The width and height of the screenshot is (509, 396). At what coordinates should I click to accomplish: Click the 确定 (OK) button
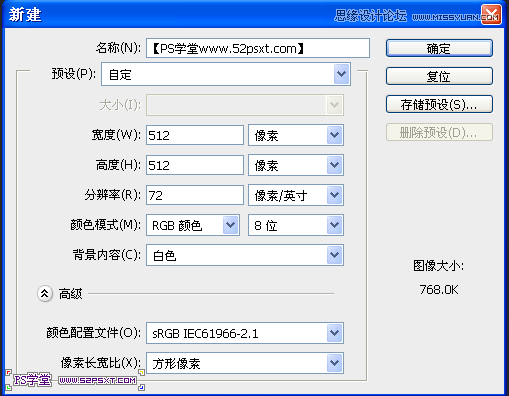[439, 48]
